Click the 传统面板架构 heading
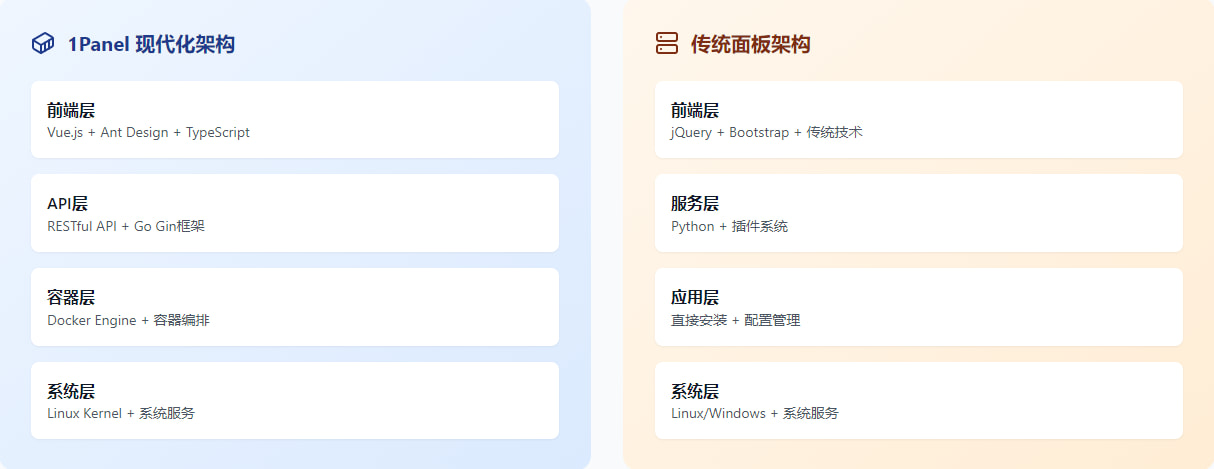Image resolution: width=1214 pixels, height=469 pixels. (750, 44)
